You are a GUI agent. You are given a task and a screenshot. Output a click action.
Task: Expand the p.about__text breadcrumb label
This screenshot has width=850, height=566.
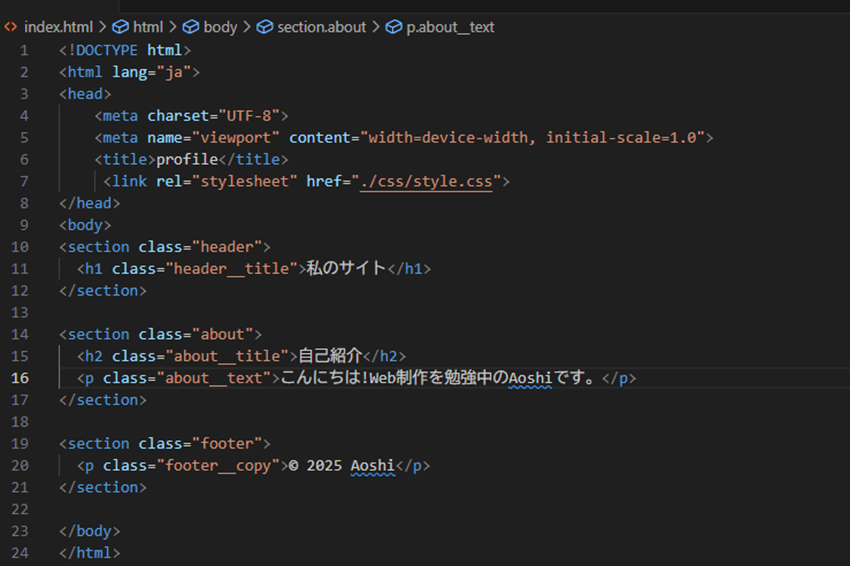[x=450, y=27]
